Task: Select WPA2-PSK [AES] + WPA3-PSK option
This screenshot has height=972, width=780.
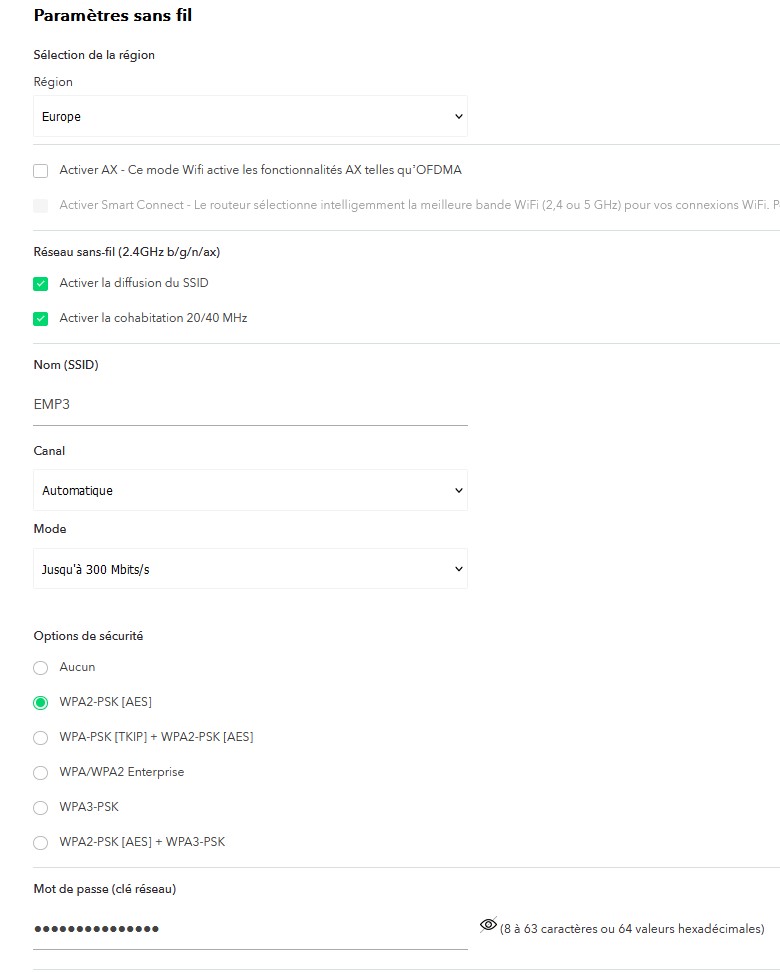Action: coord(41,843)
